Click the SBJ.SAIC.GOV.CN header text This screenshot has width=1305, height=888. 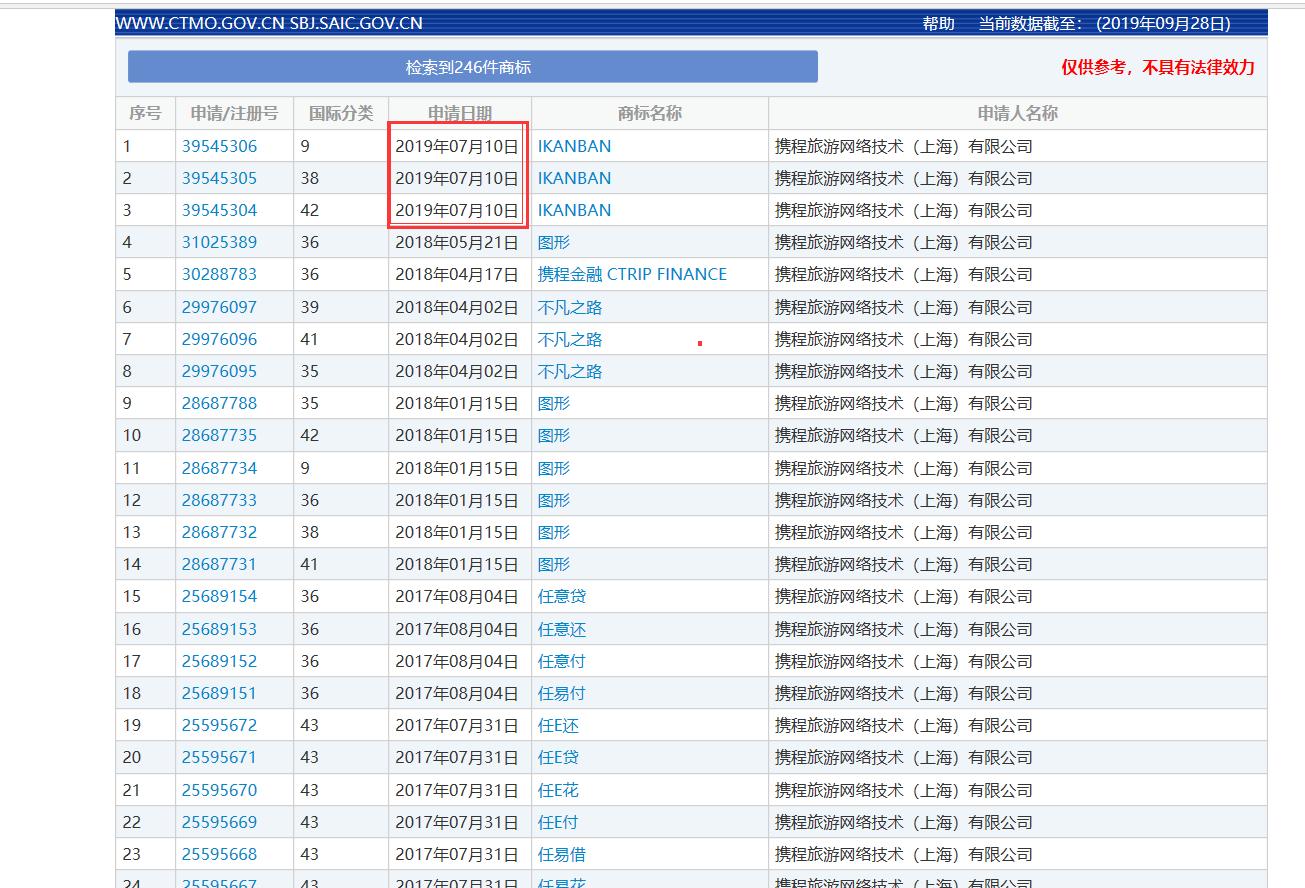[x=356, y=23]
